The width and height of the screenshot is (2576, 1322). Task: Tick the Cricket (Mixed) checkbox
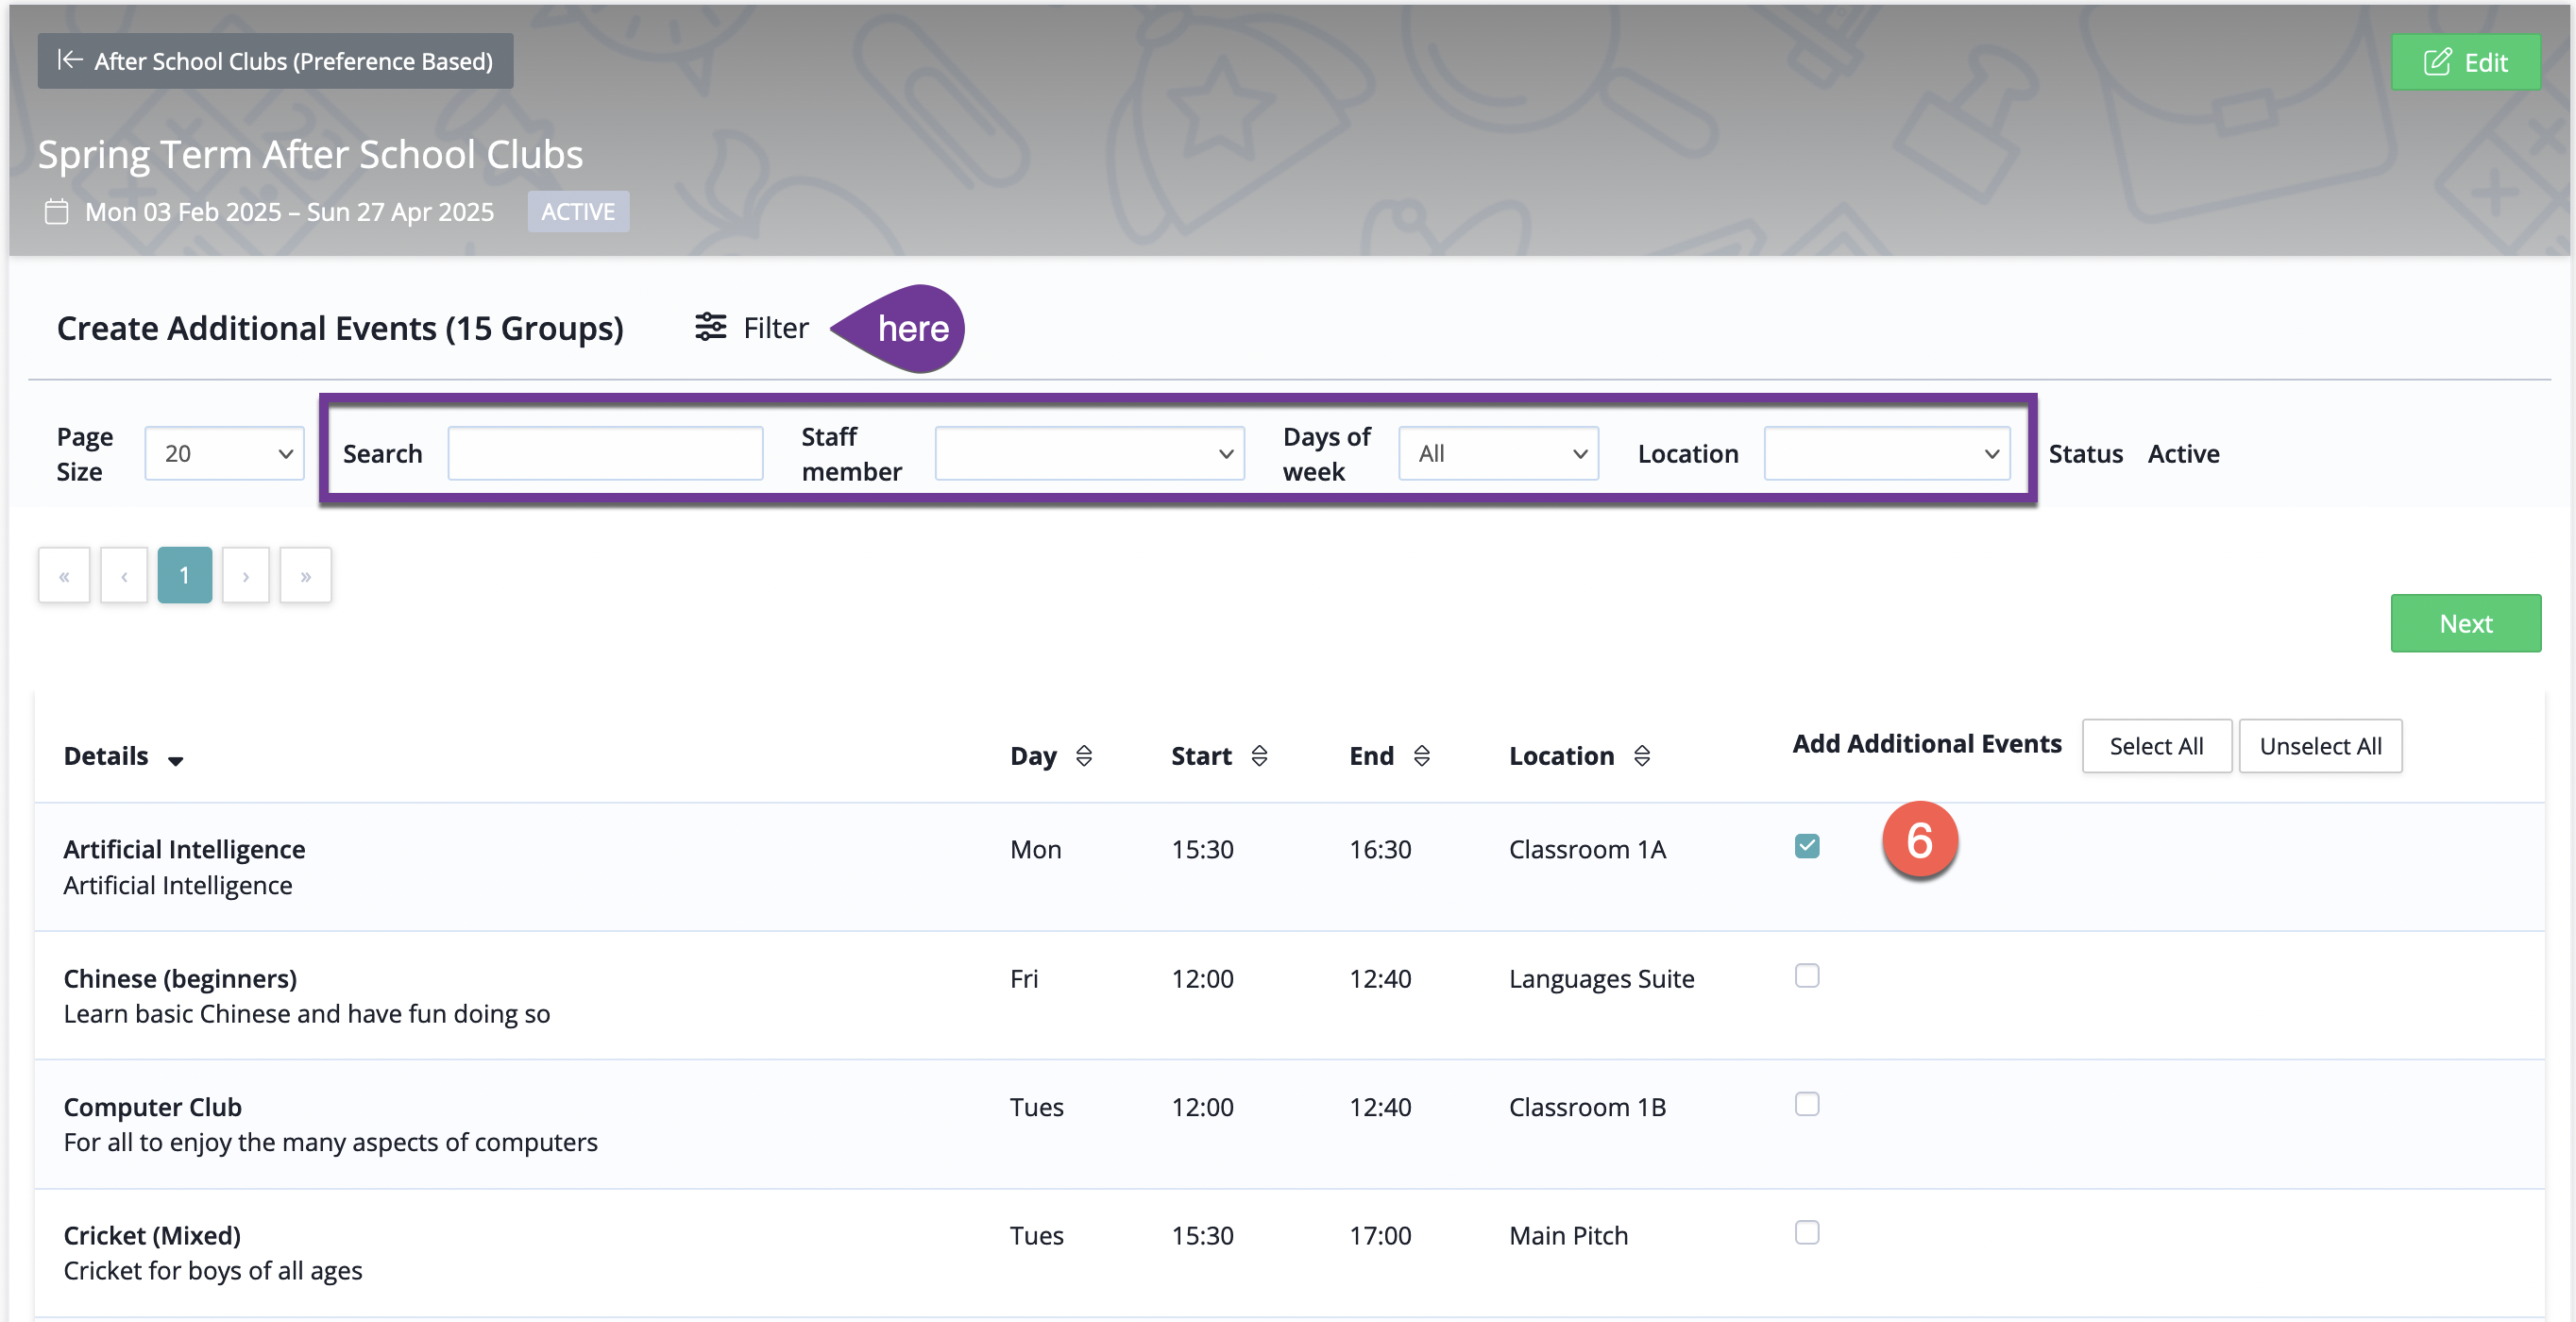point(1806,1232)
